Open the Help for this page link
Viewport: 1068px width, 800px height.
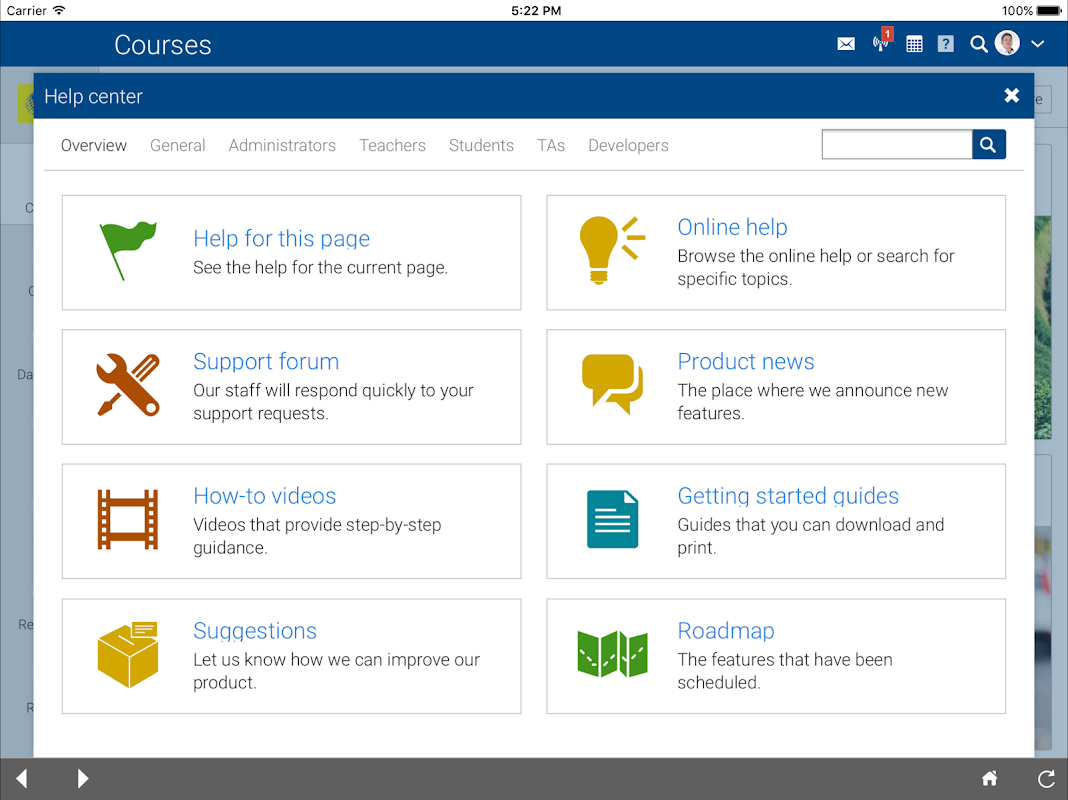tap(281, 238)
